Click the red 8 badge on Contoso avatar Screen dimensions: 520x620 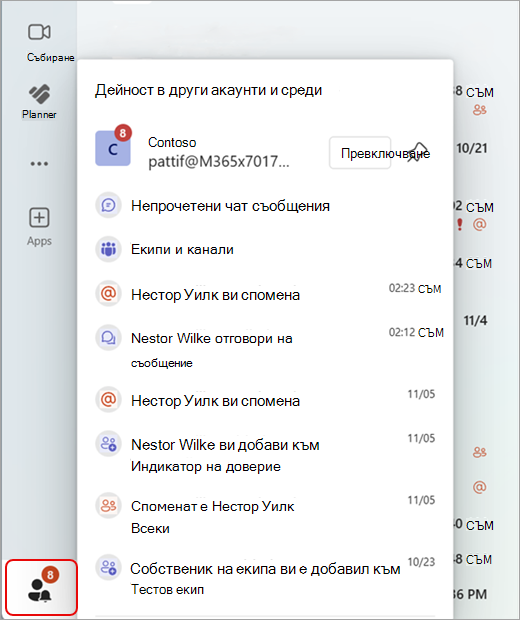click(123, 133)
